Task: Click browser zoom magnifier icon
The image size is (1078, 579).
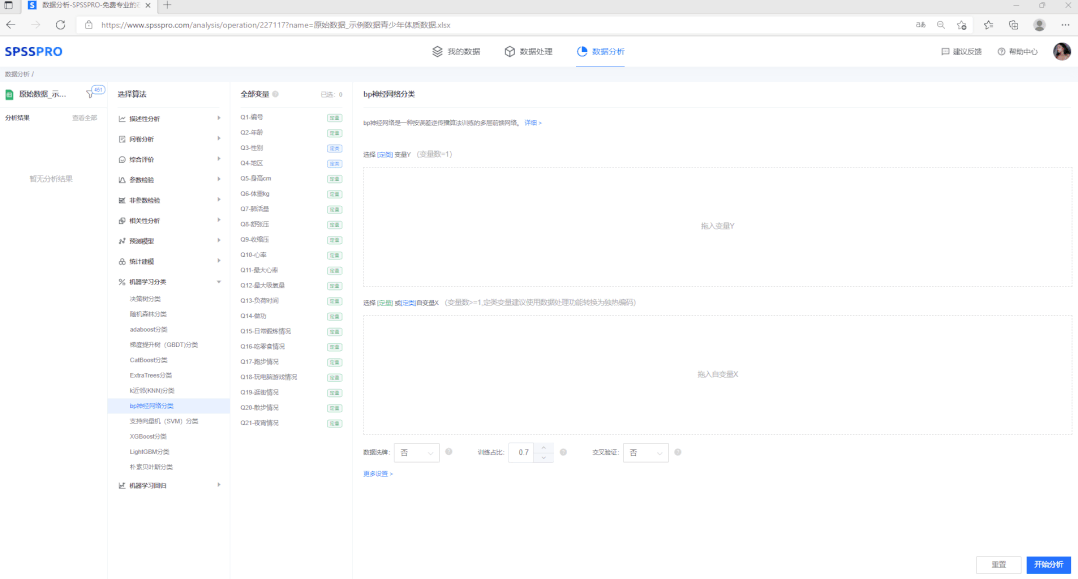Action: (940, 25)
